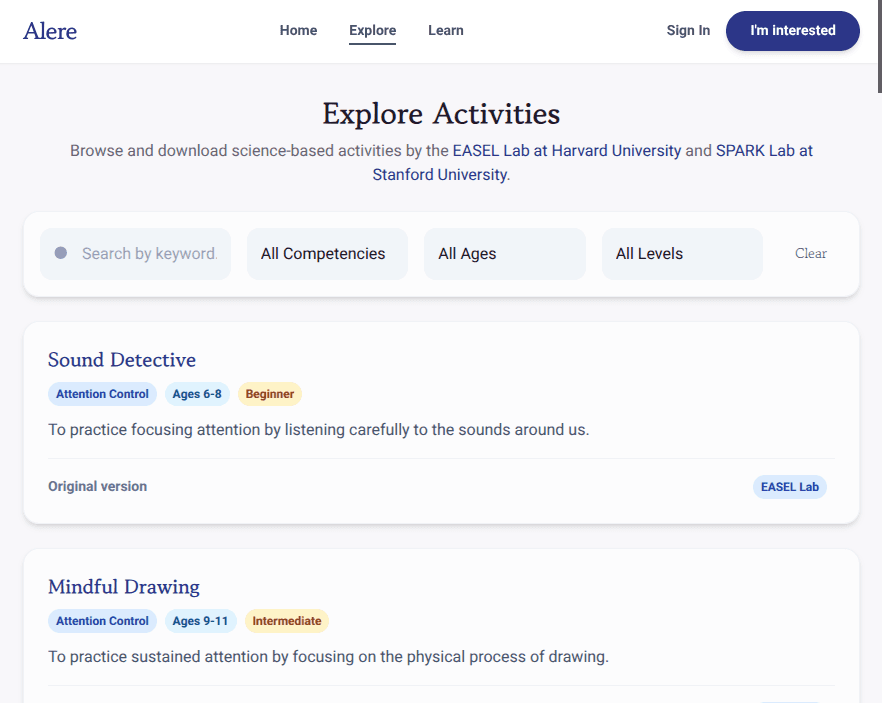882x703 pixels.
Task: Open the Sound Detective activity
Action: 122,360
